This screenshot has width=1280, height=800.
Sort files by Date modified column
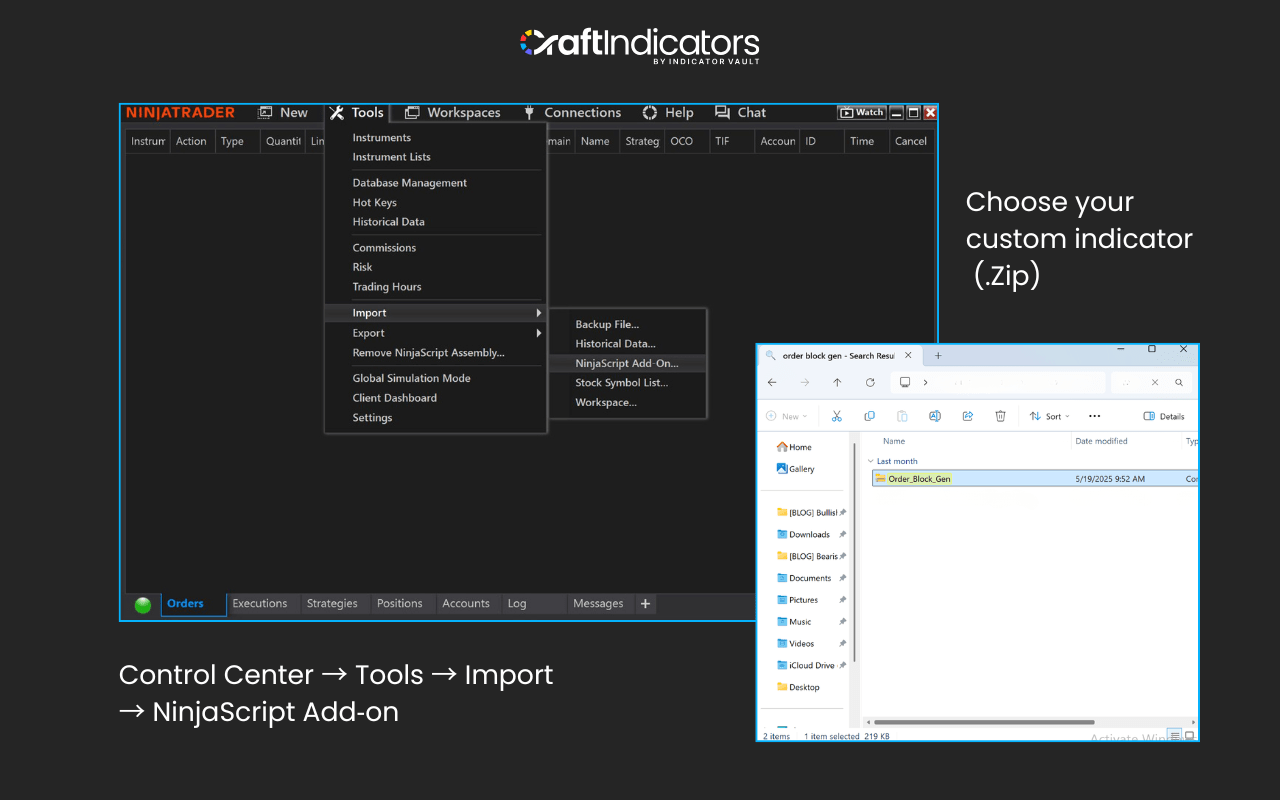point(1101,441)
